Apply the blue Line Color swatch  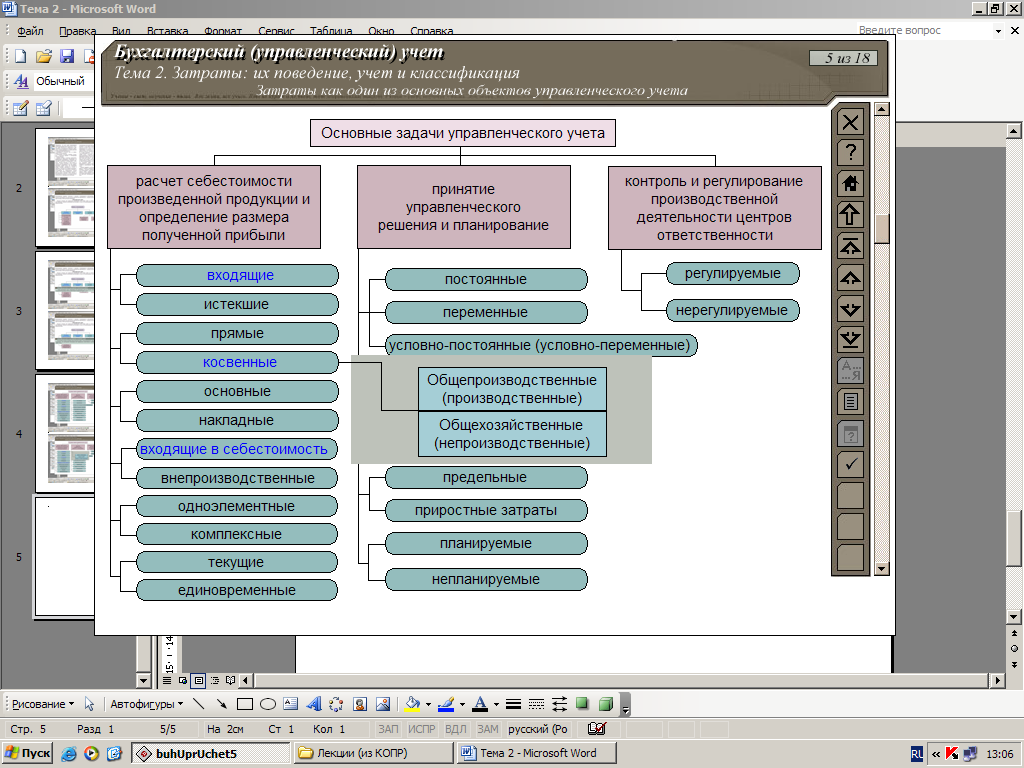click(x=447, y=704)
